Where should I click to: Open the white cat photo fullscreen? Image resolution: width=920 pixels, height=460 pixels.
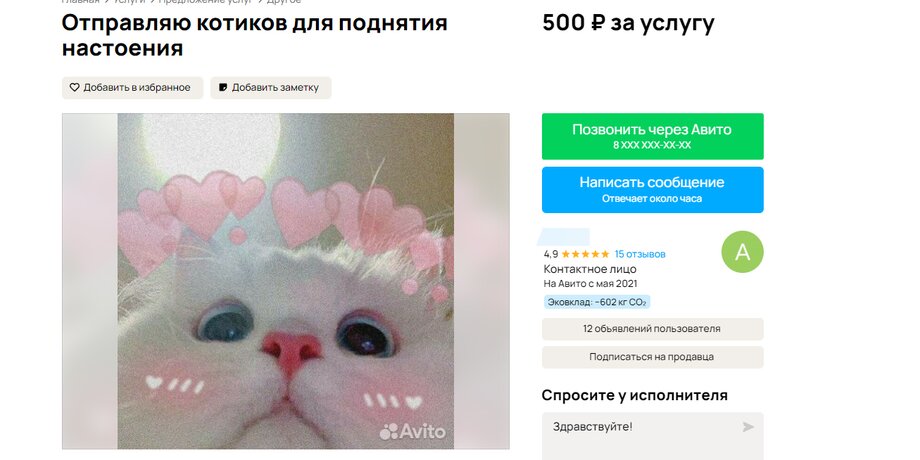286,281
